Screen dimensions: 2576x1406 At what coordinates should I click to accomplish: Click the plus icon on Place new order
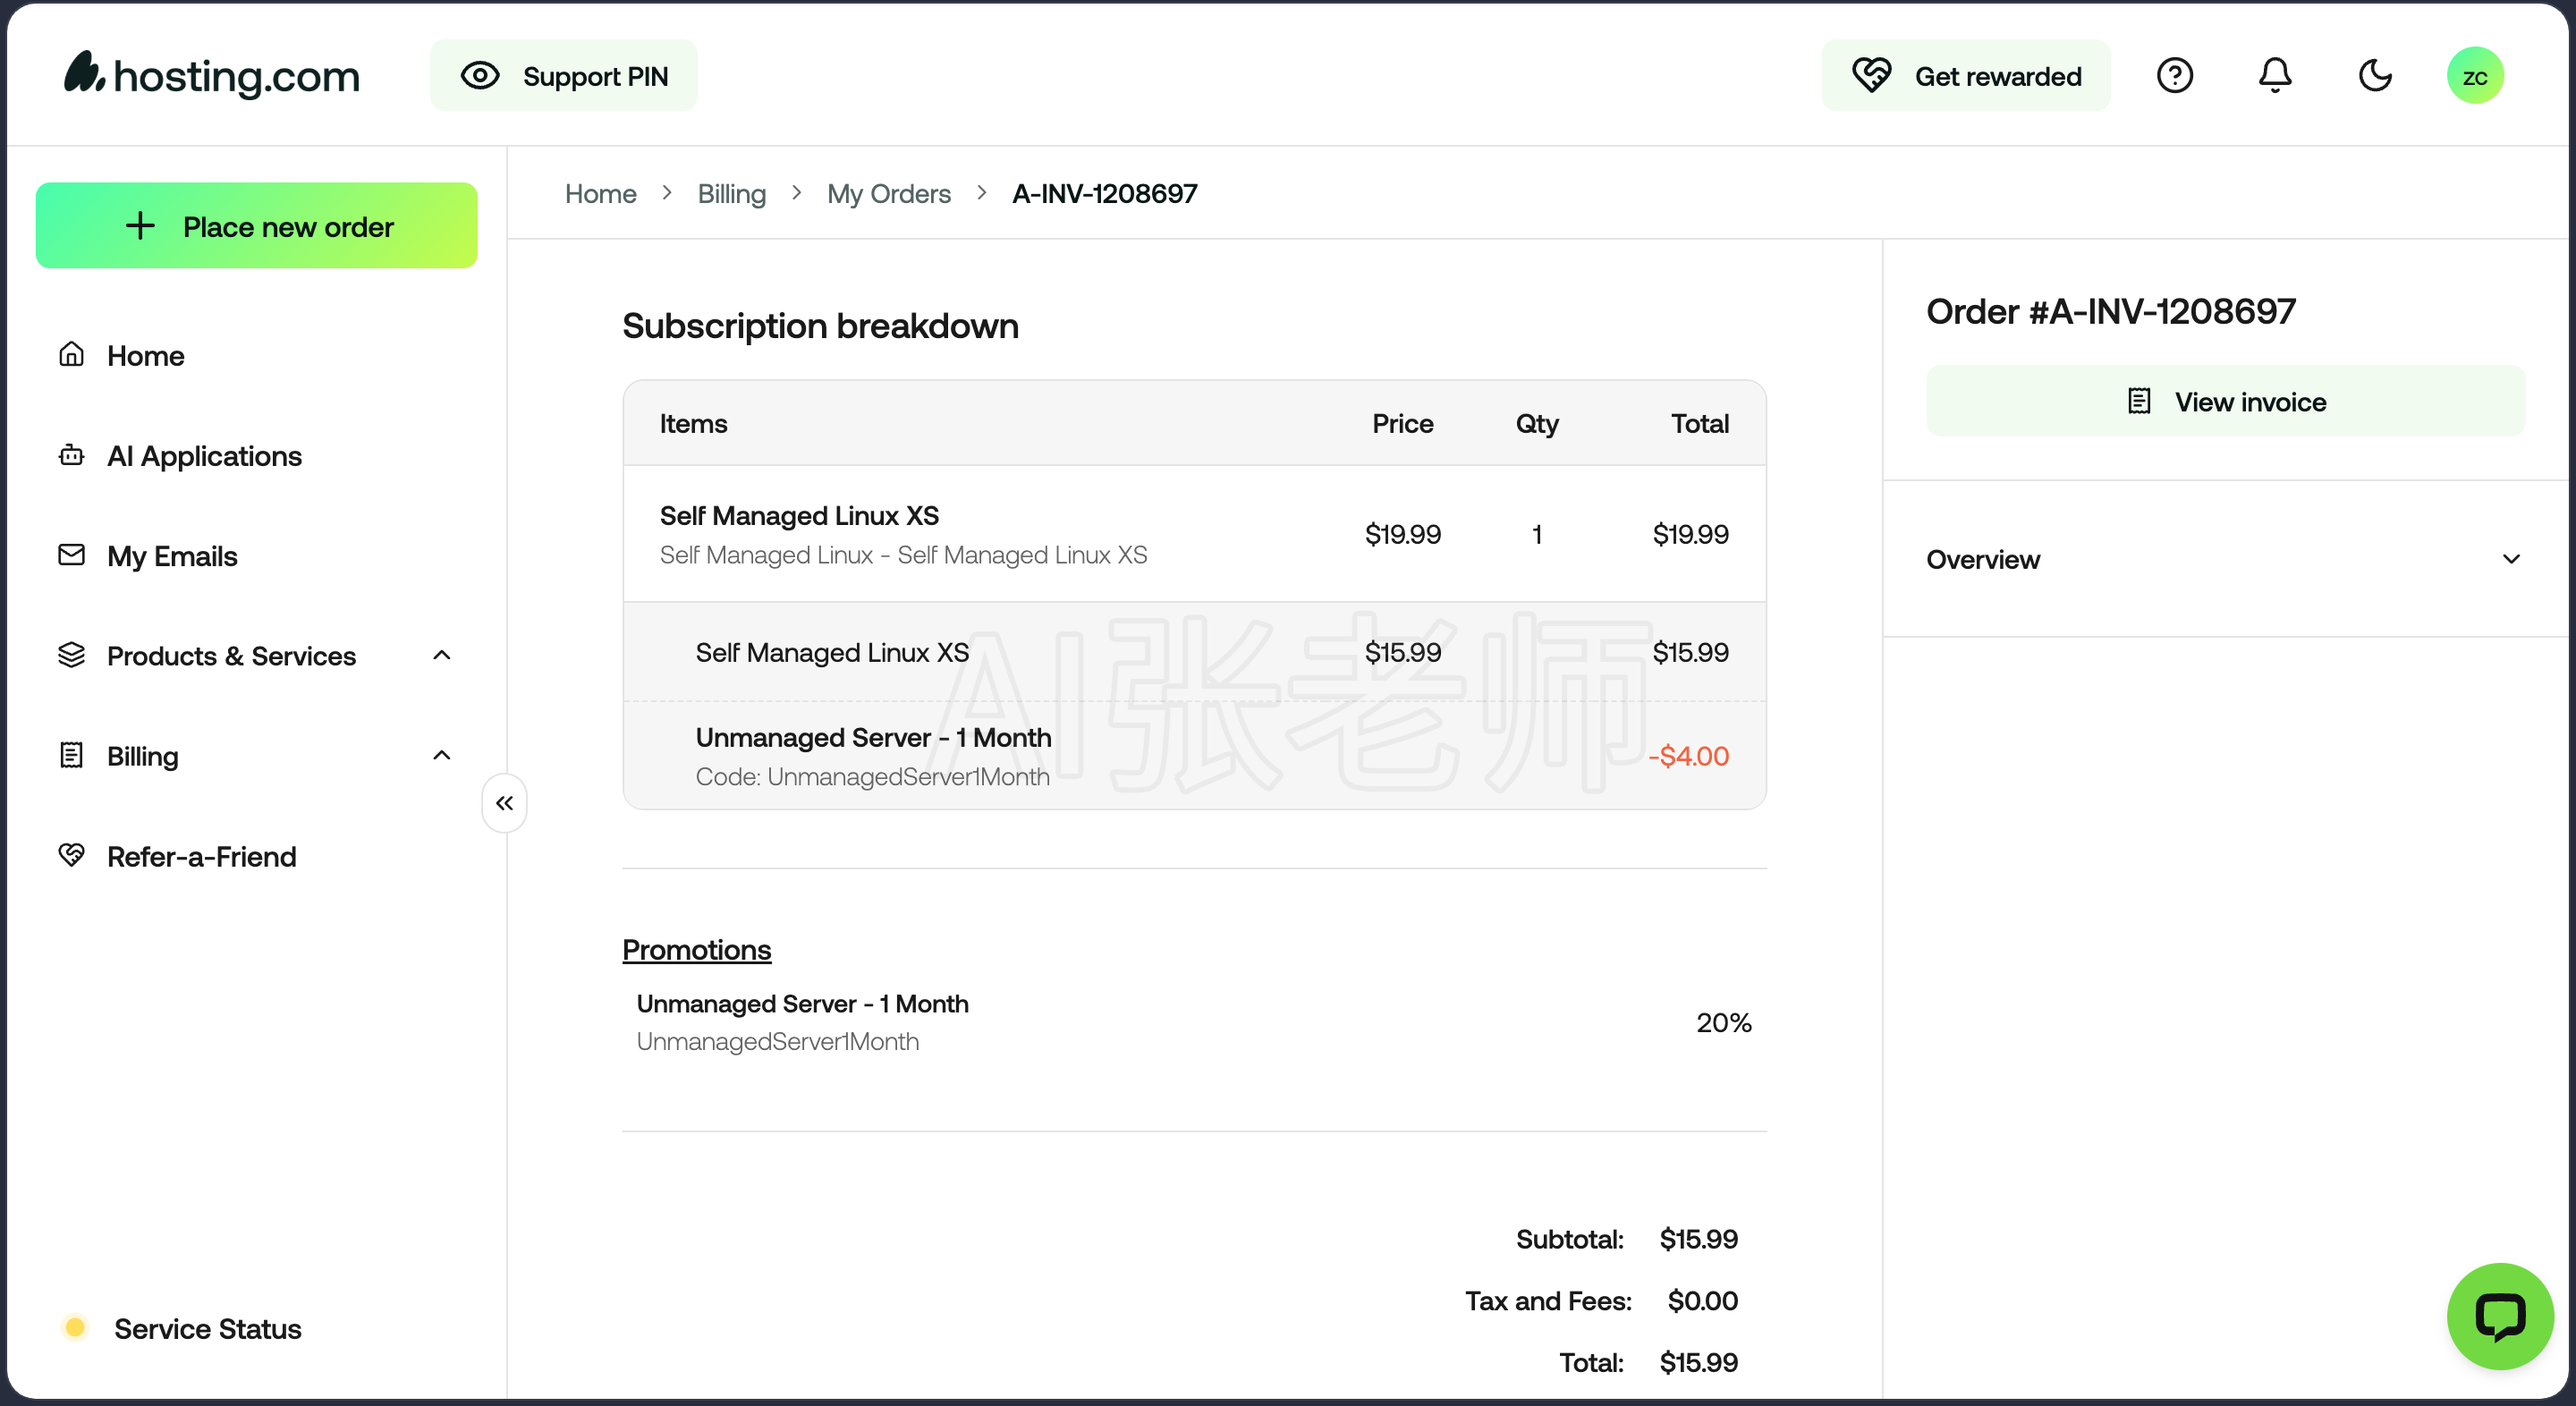point(140,226)
